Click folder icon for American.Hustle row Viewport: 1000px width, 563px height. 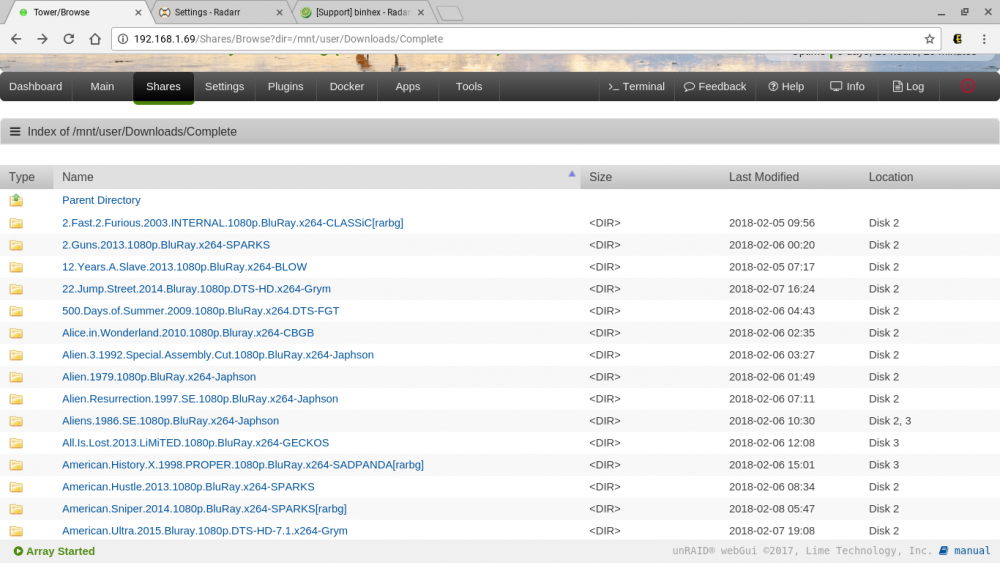pyautogui.click(x=16, y=486)
